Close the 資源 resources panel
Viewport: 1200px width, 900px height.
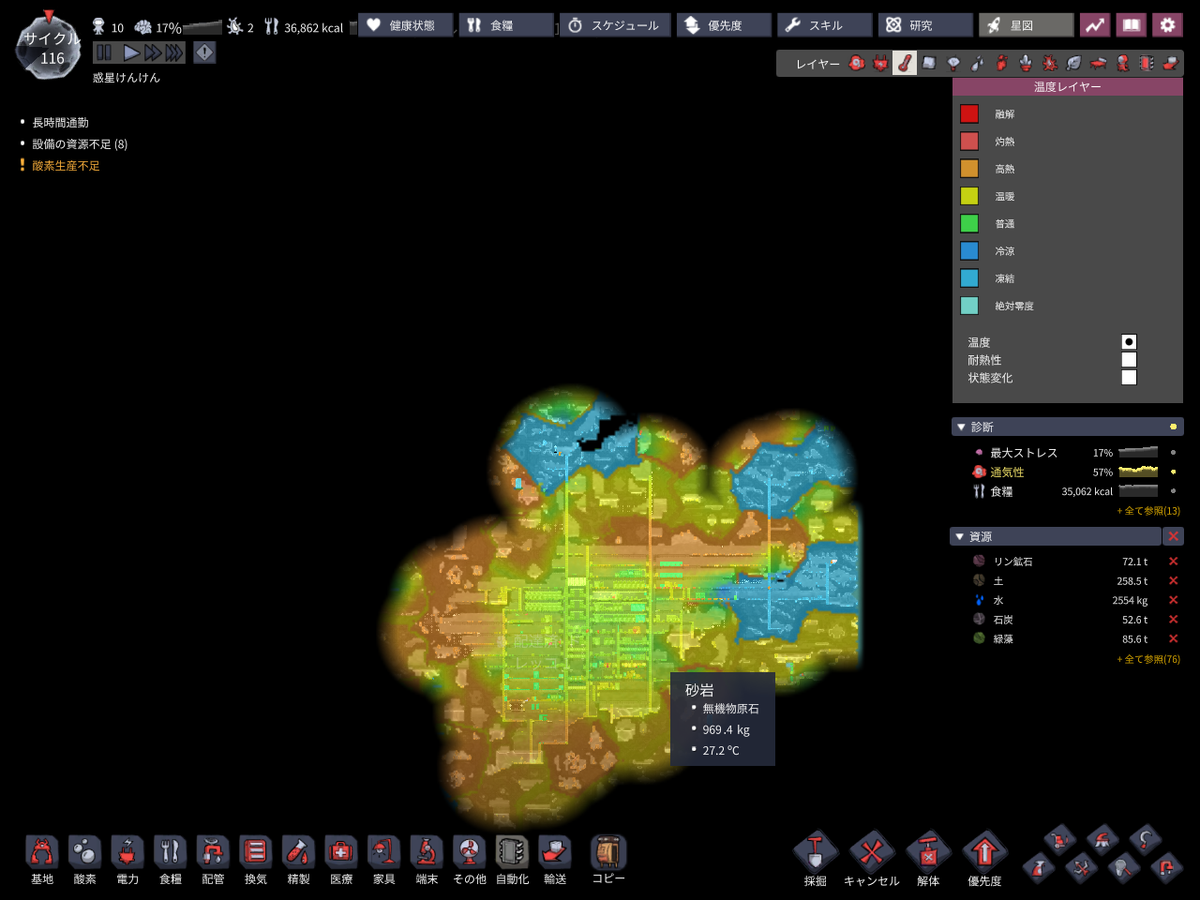point(1174,536)
